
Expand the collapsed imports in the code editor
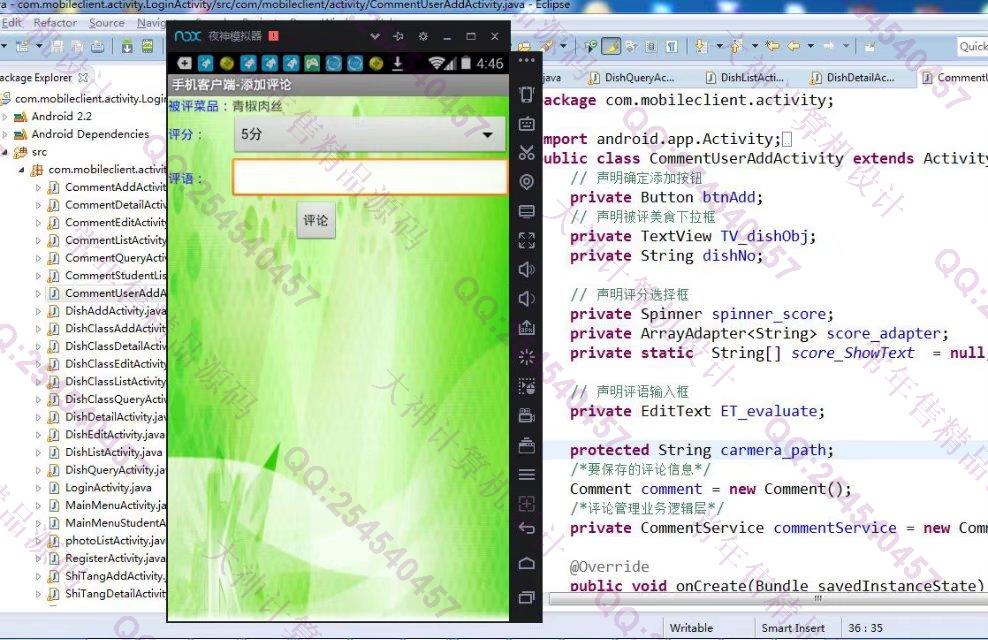coord(786,139)
